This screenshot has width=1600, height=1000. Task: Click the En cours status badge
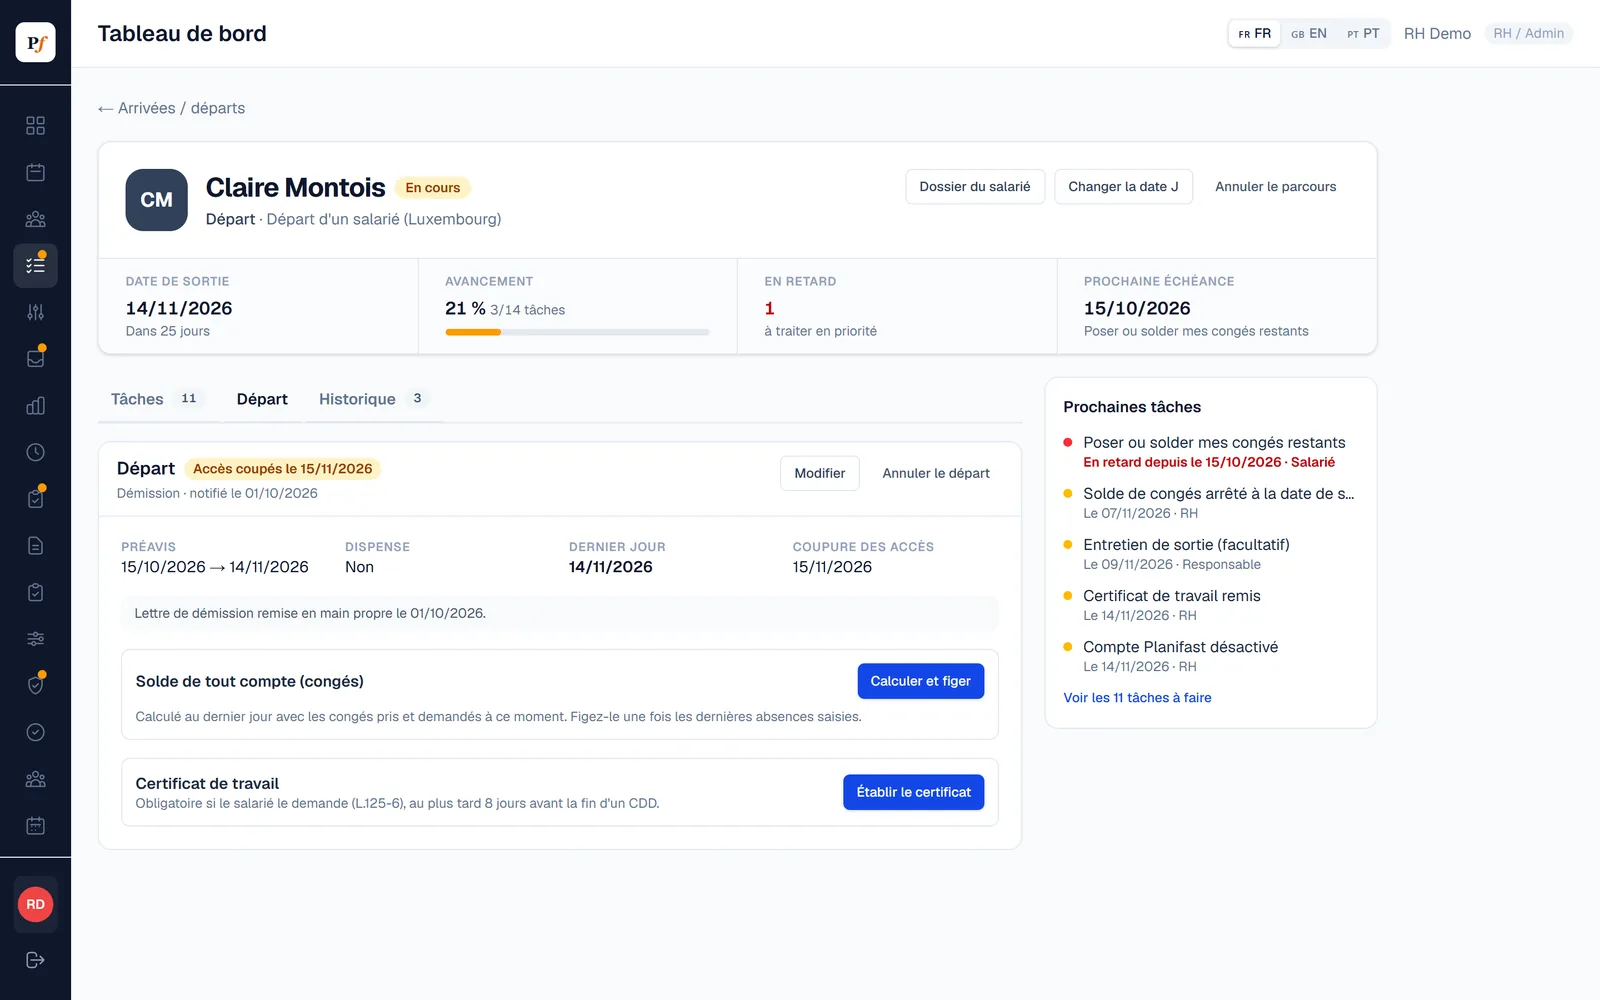433,188
